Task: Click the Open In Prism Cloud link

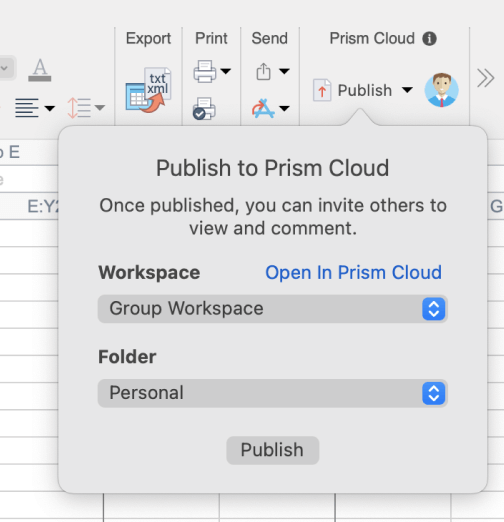Action: (353, 273)
